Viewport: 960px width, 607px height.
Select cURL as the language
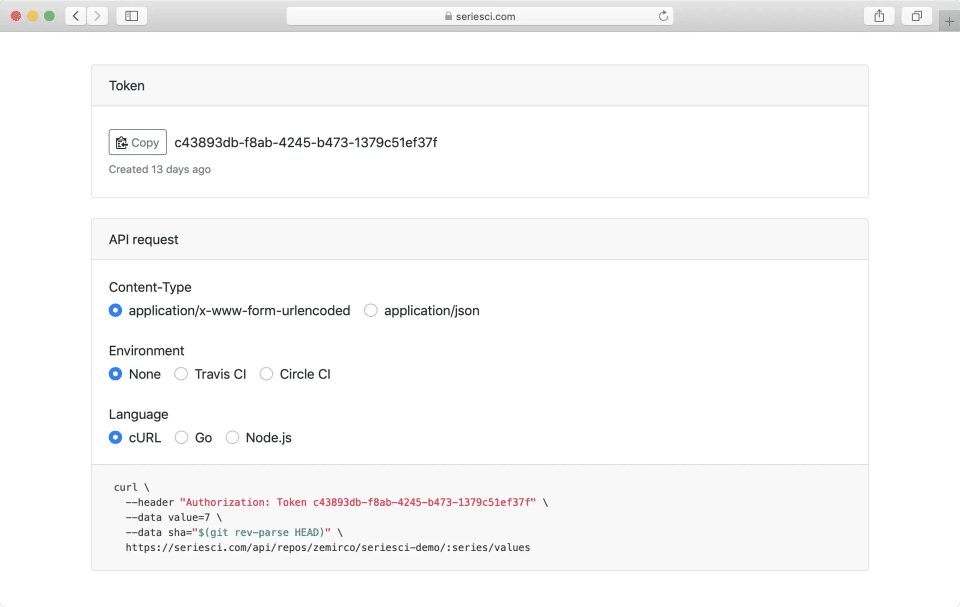[116, 438]
